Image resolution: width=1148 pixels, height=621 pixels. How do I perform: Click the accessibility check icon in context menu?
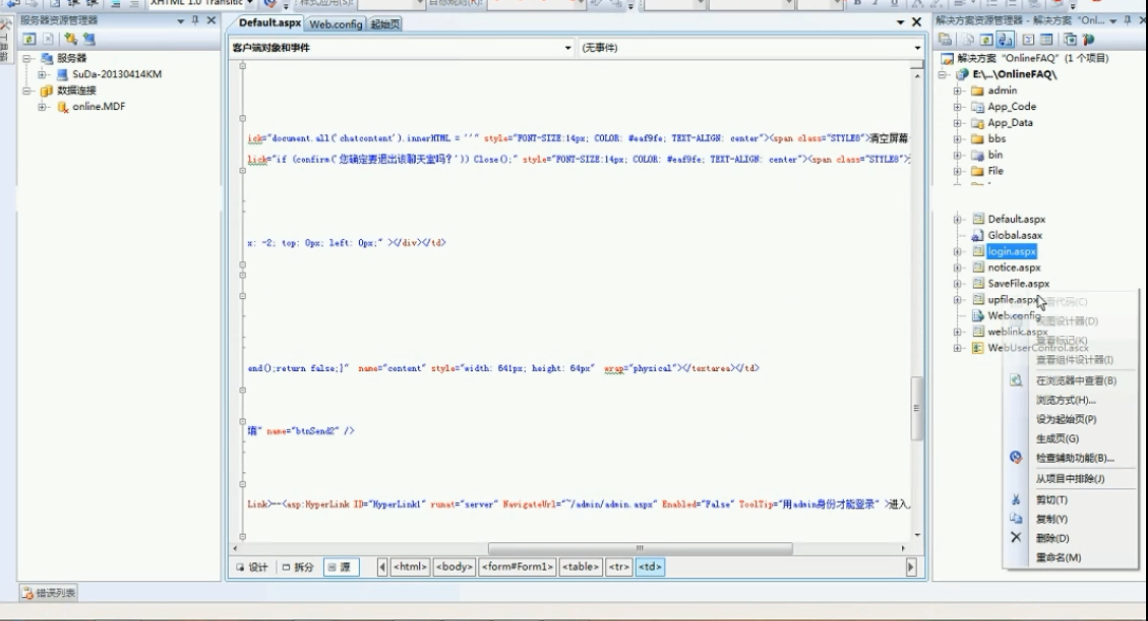coord(1015,458)
